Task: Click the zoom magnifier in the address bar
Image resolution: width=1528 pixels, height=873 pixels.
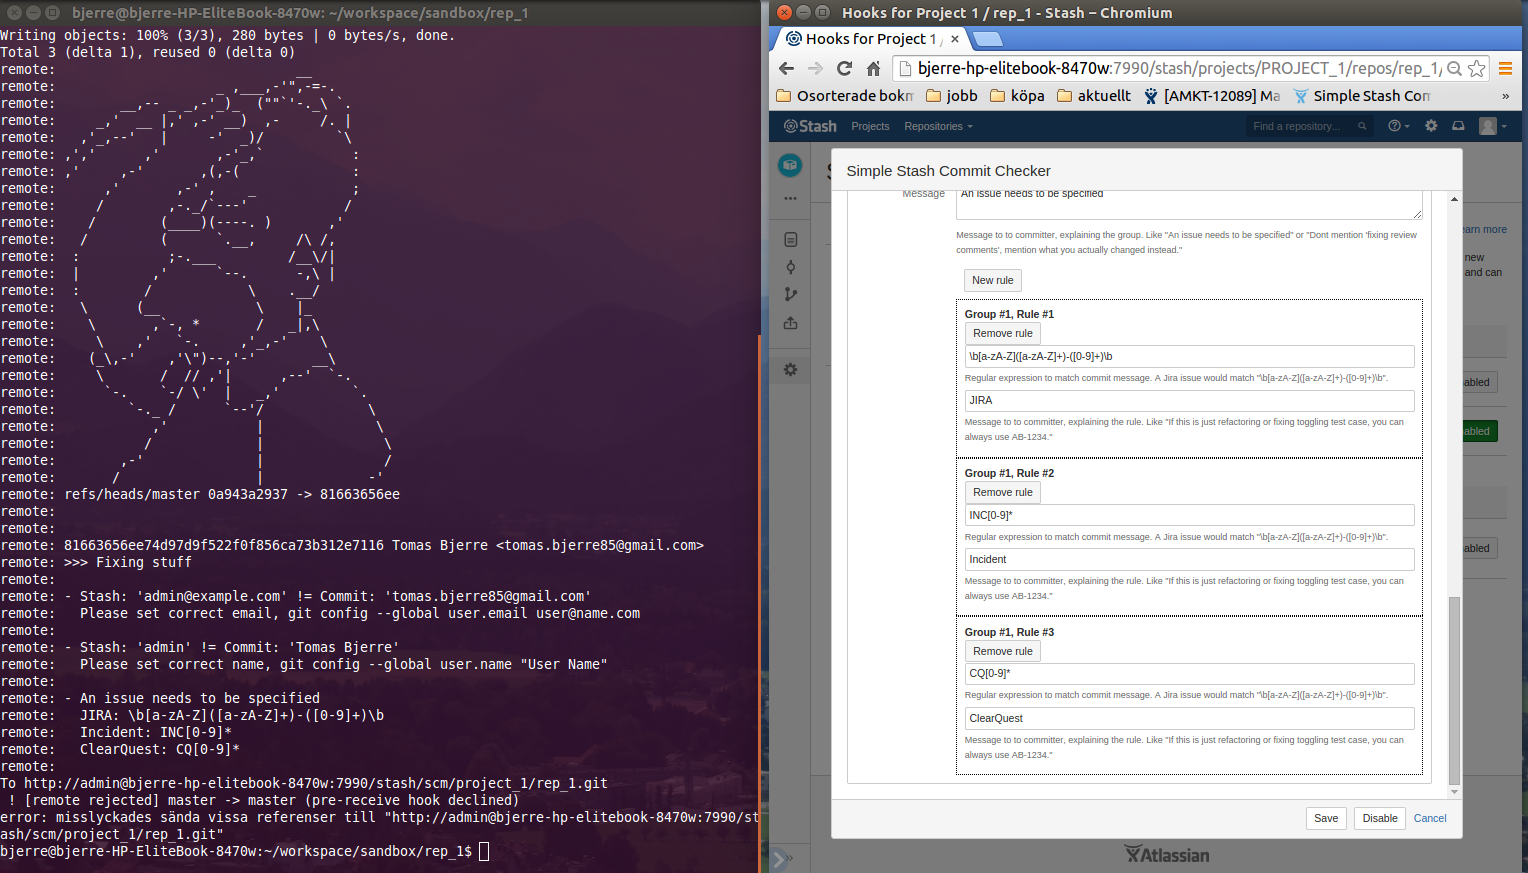Action: point(1454,68)
